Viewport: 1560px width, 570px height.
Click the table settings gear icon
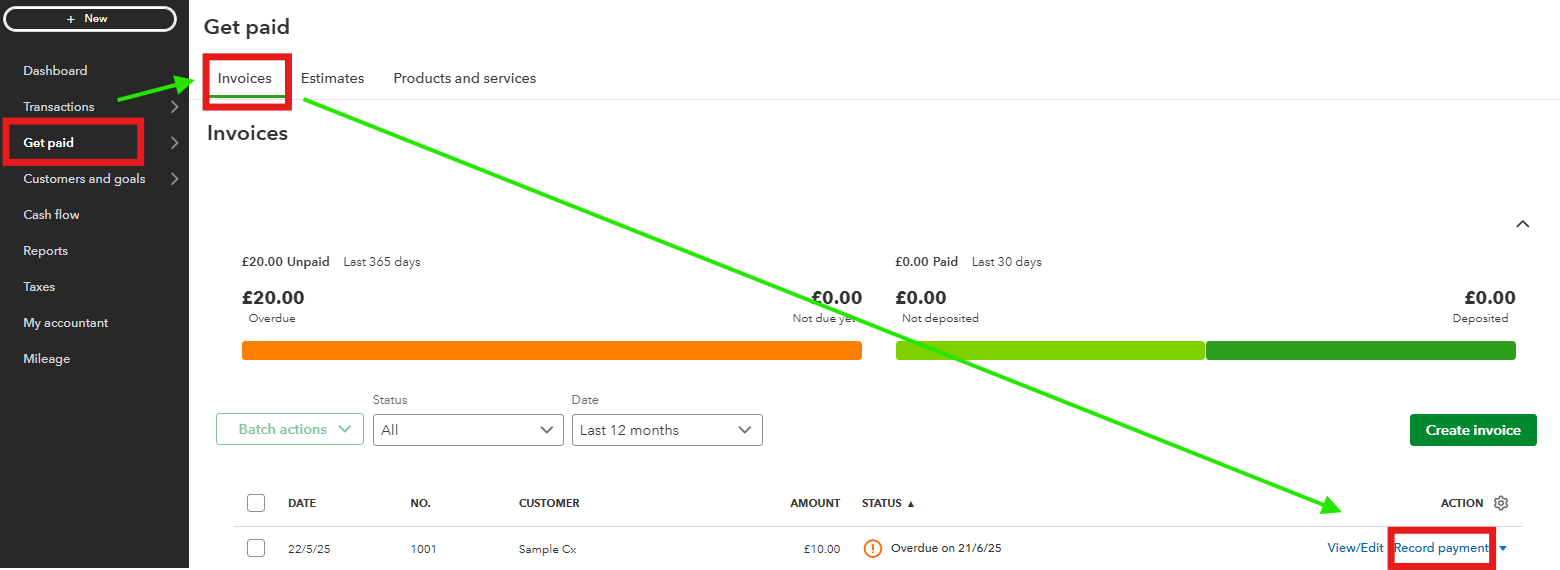tap(1500, 503)
